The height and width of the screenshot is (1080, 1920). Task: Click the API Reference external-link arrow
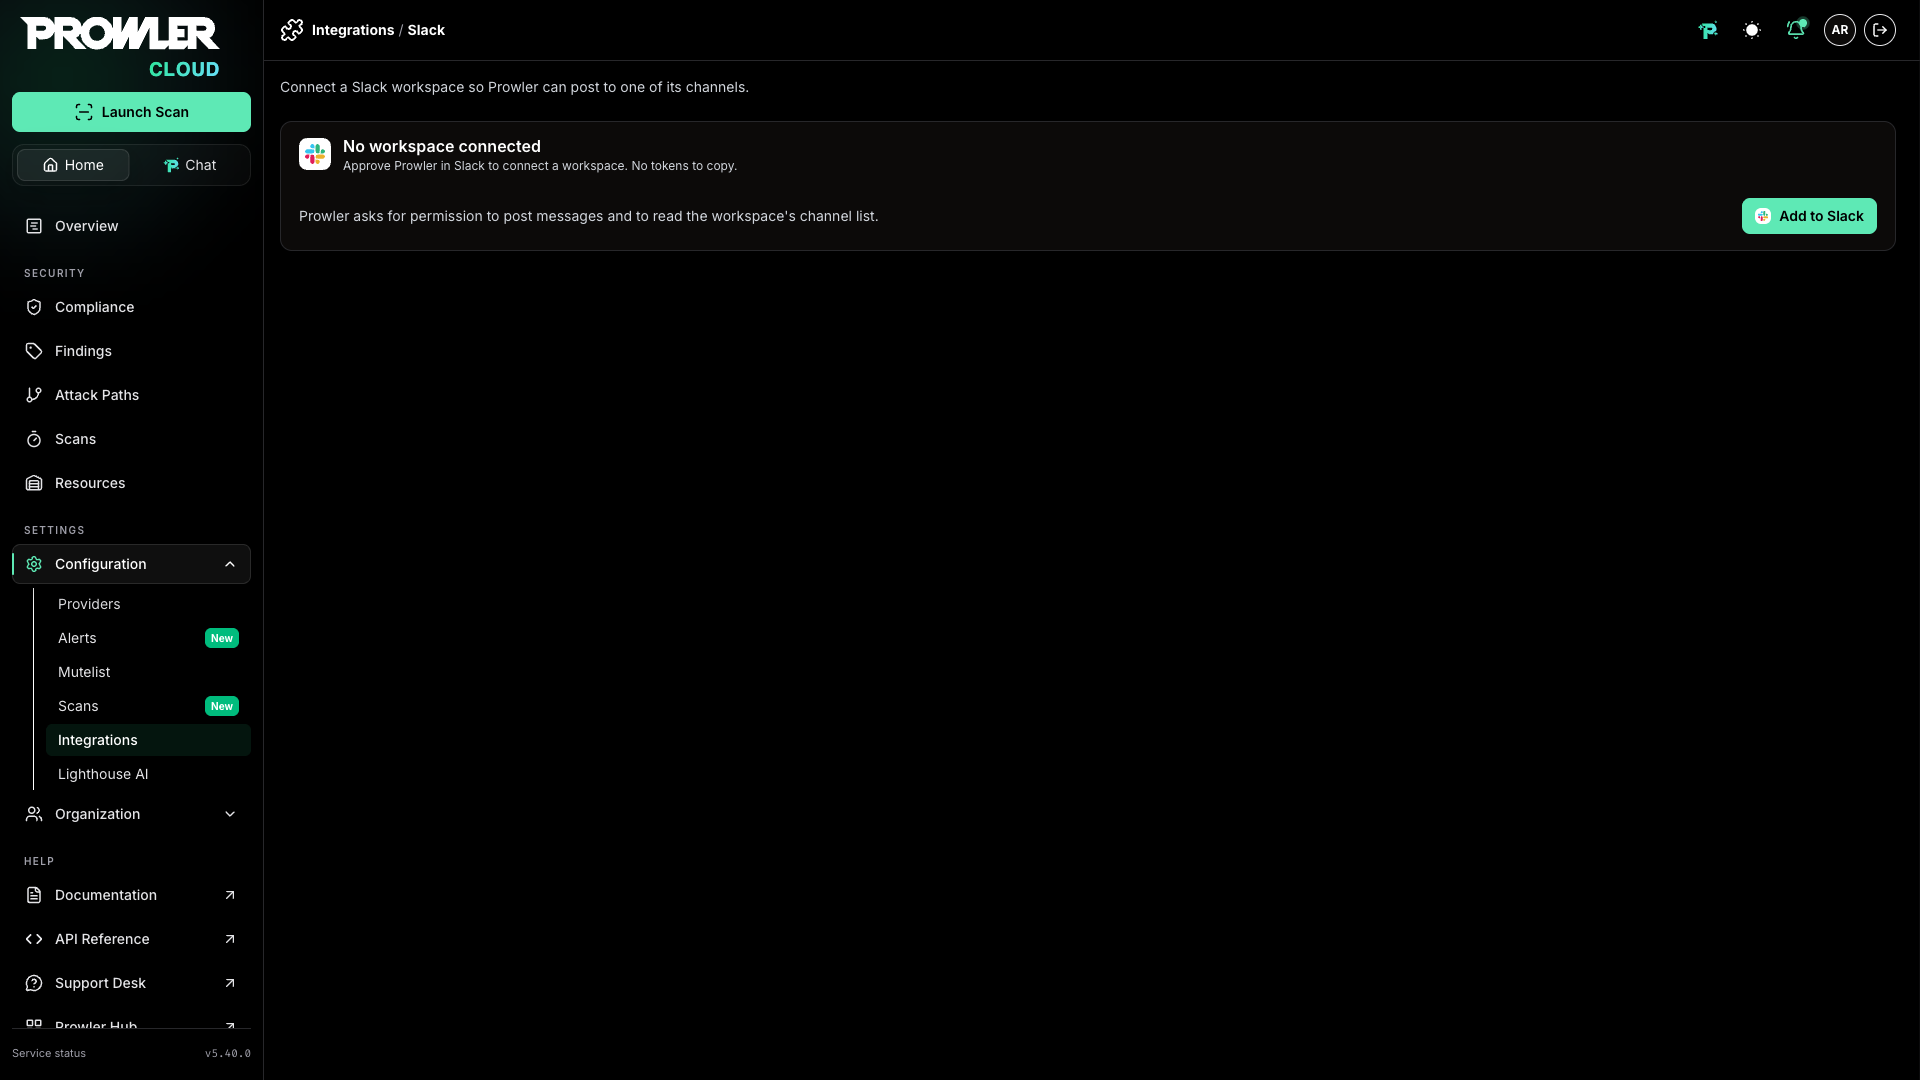pyautogui.click(x=230, y=939)
